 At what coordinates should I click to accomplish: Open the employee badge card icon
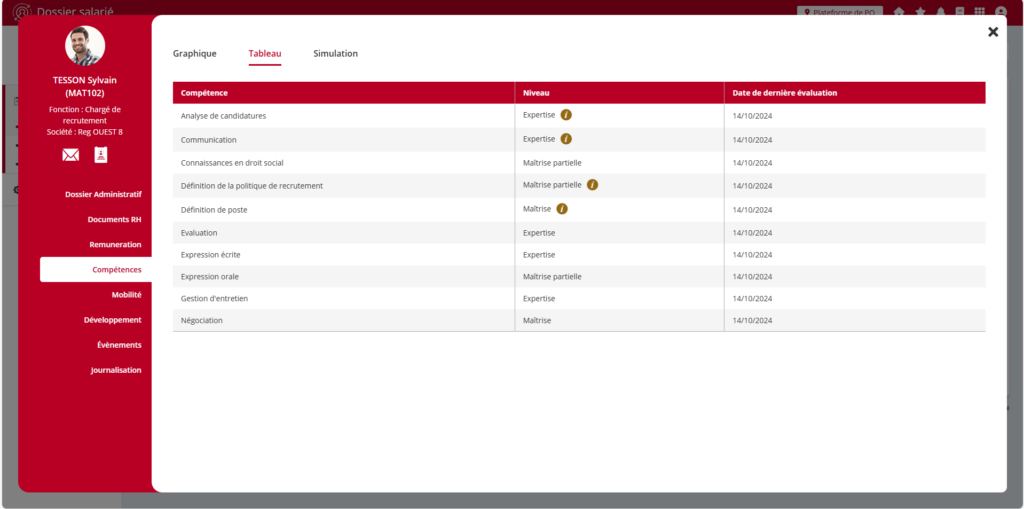[x=101, y=155]
